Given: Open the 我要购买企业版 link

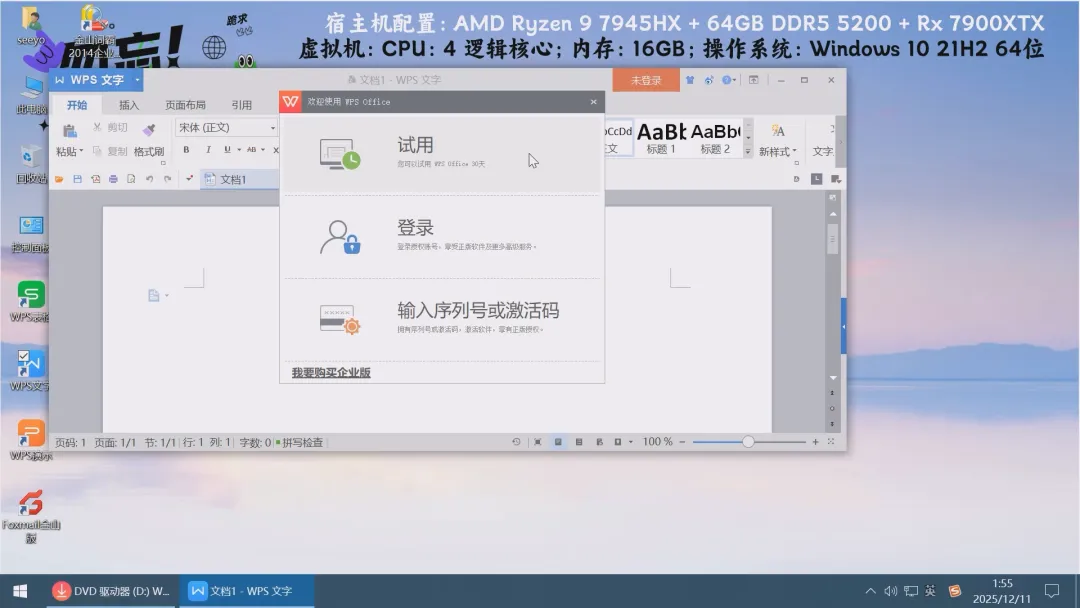Looking at the screenshot, I should 331,373.
